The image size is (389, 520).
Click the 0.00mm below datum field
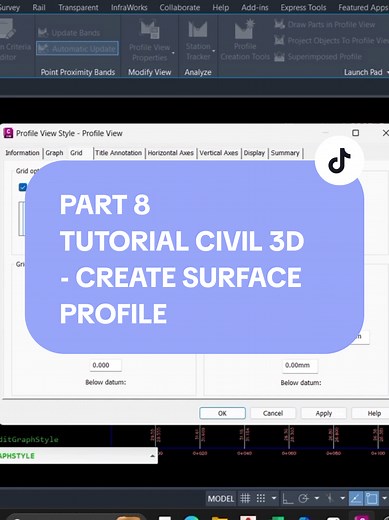300,365
